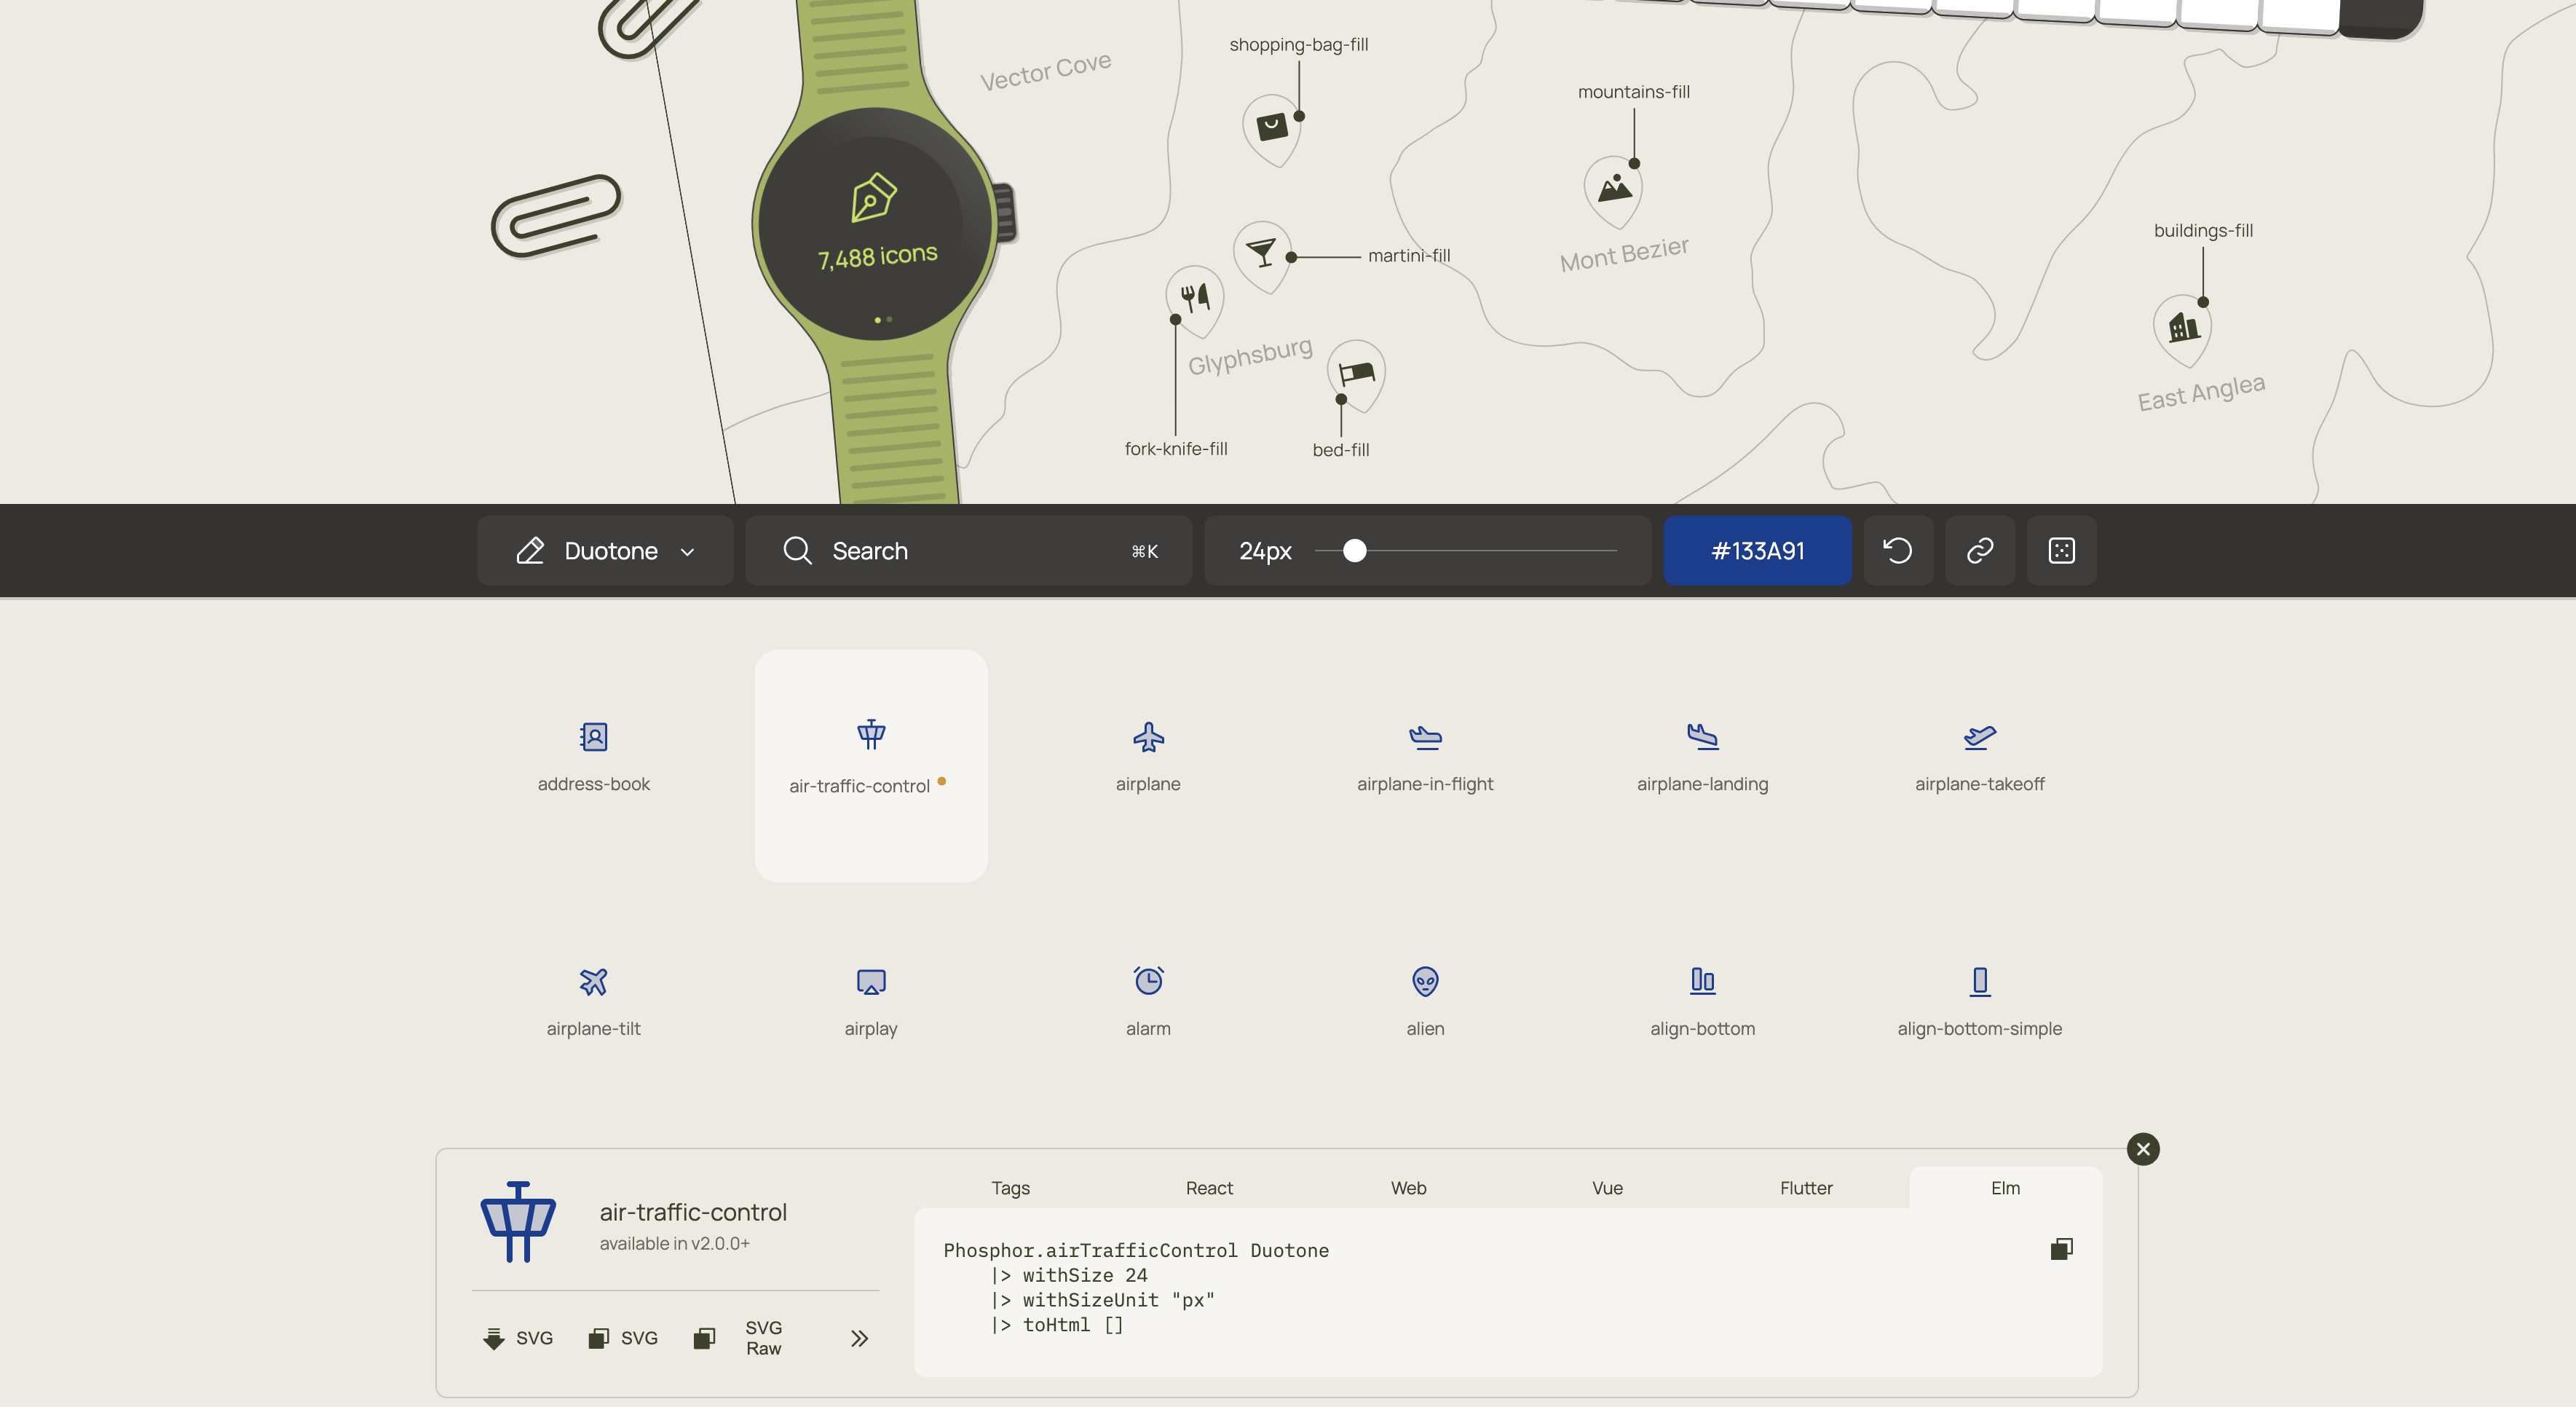Select the alarm icon
This screenshot has height=1407, width=2576.
(1148, 981)
